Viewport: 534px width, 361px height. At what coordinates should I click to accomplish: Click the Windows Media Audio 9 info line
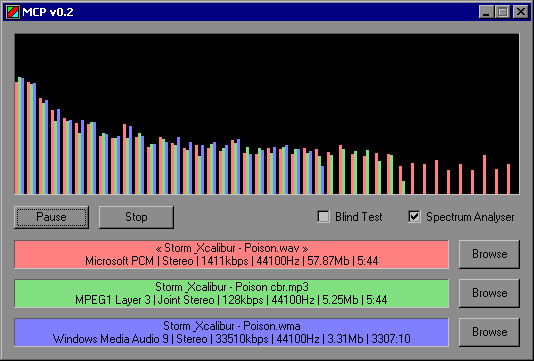pyautogui.click(x=232, y=339)
